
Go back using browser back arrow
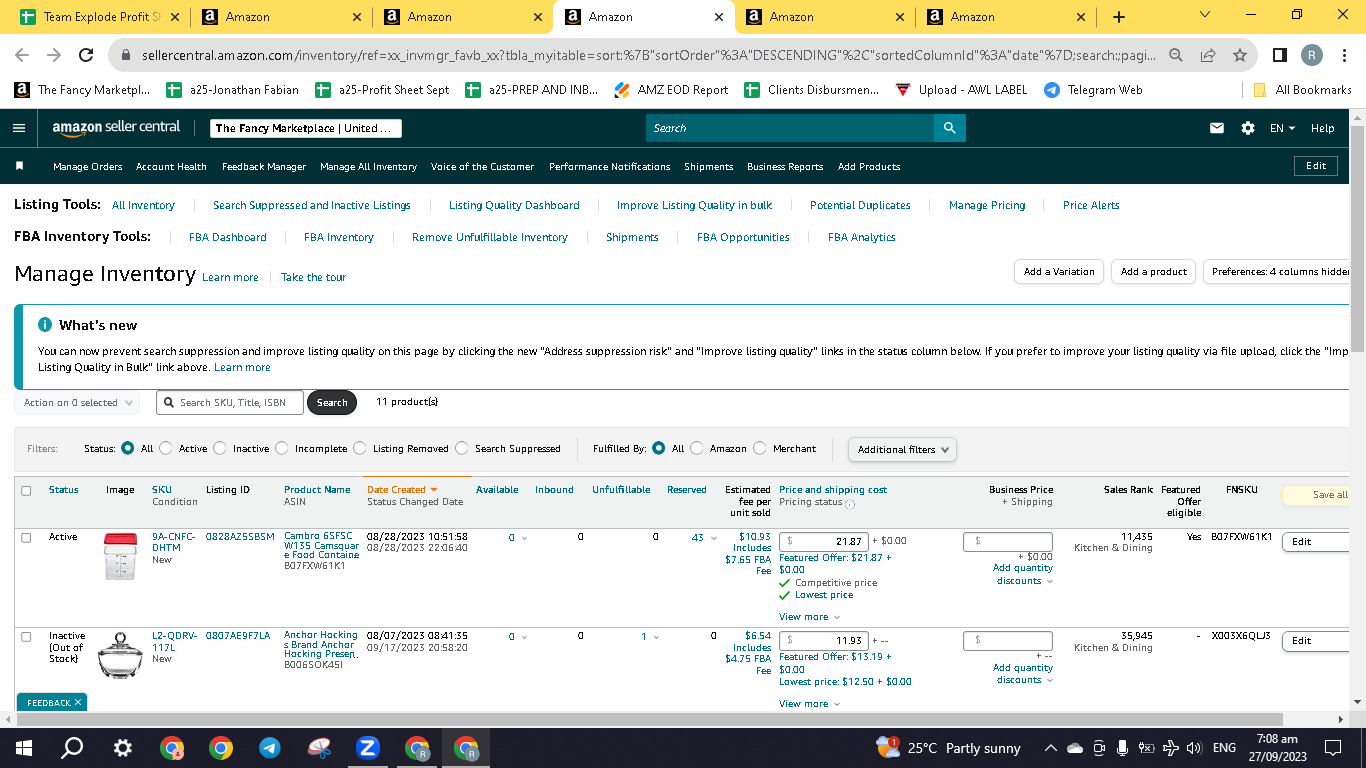tap(22, 55)
